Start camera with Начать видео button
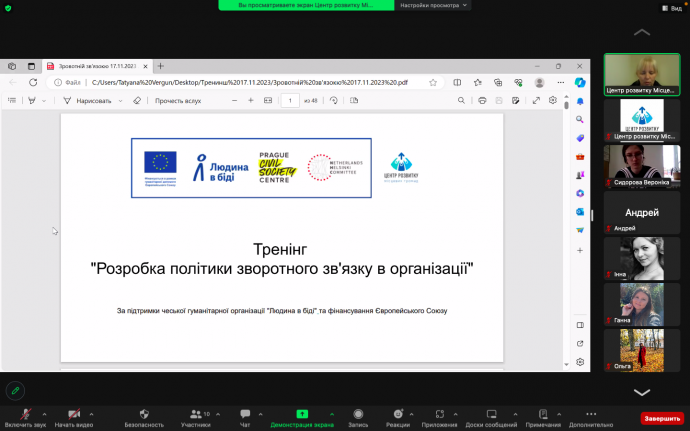Screen dimensions: 690x431 (74, 415)
